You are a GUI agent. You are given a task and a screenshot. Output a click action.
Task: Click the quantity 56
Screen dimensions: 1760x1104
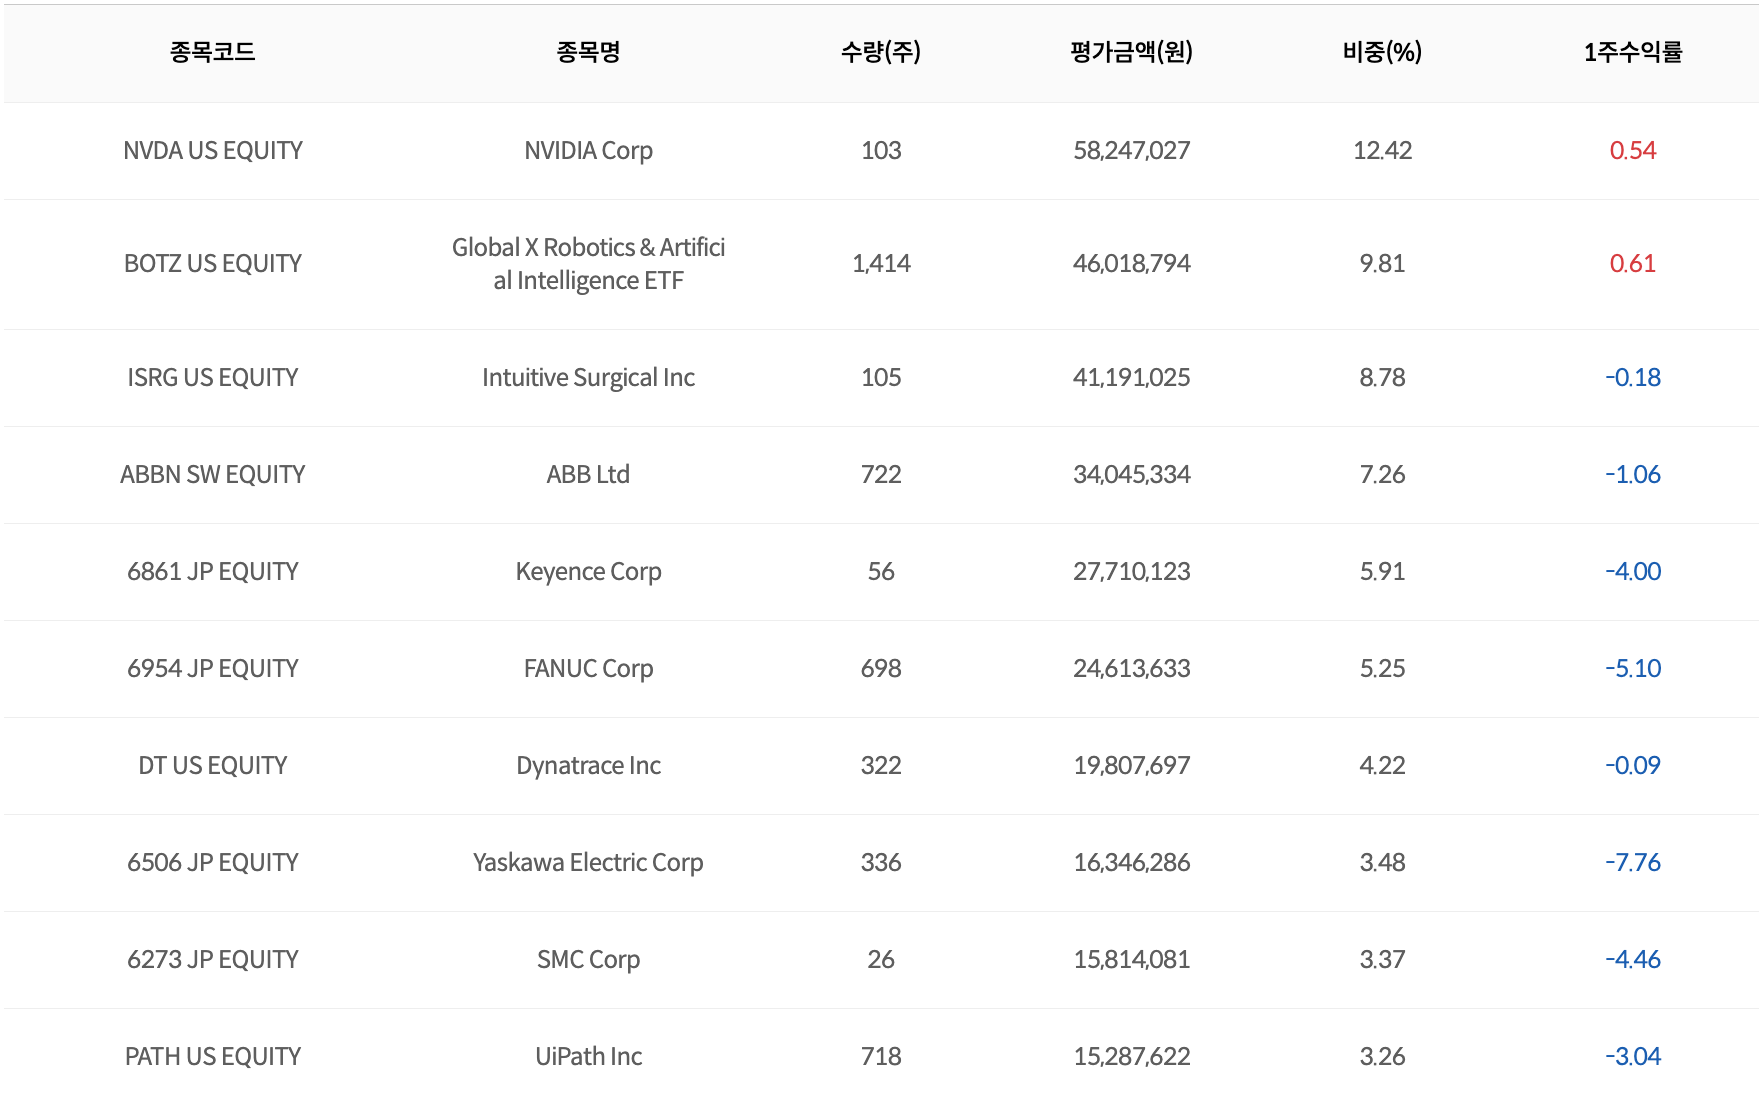881,571
